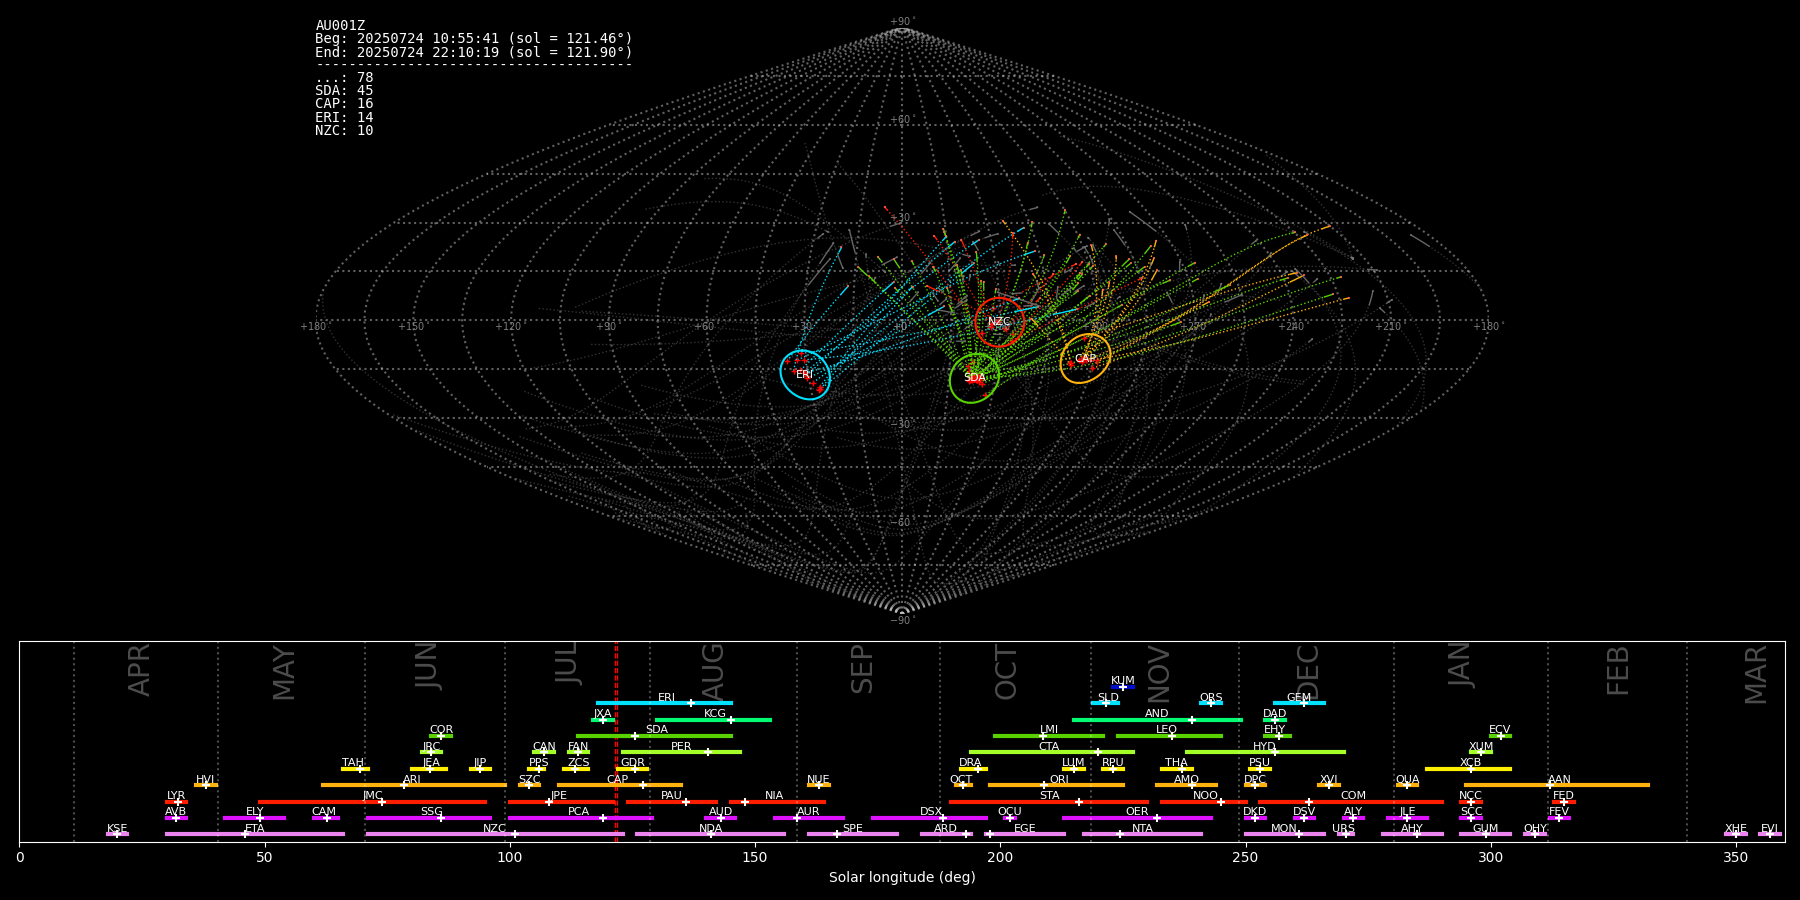The image size is (1800, 900).
Task: Click the AUG month label in timeline
Action: [x=713, y=669]
